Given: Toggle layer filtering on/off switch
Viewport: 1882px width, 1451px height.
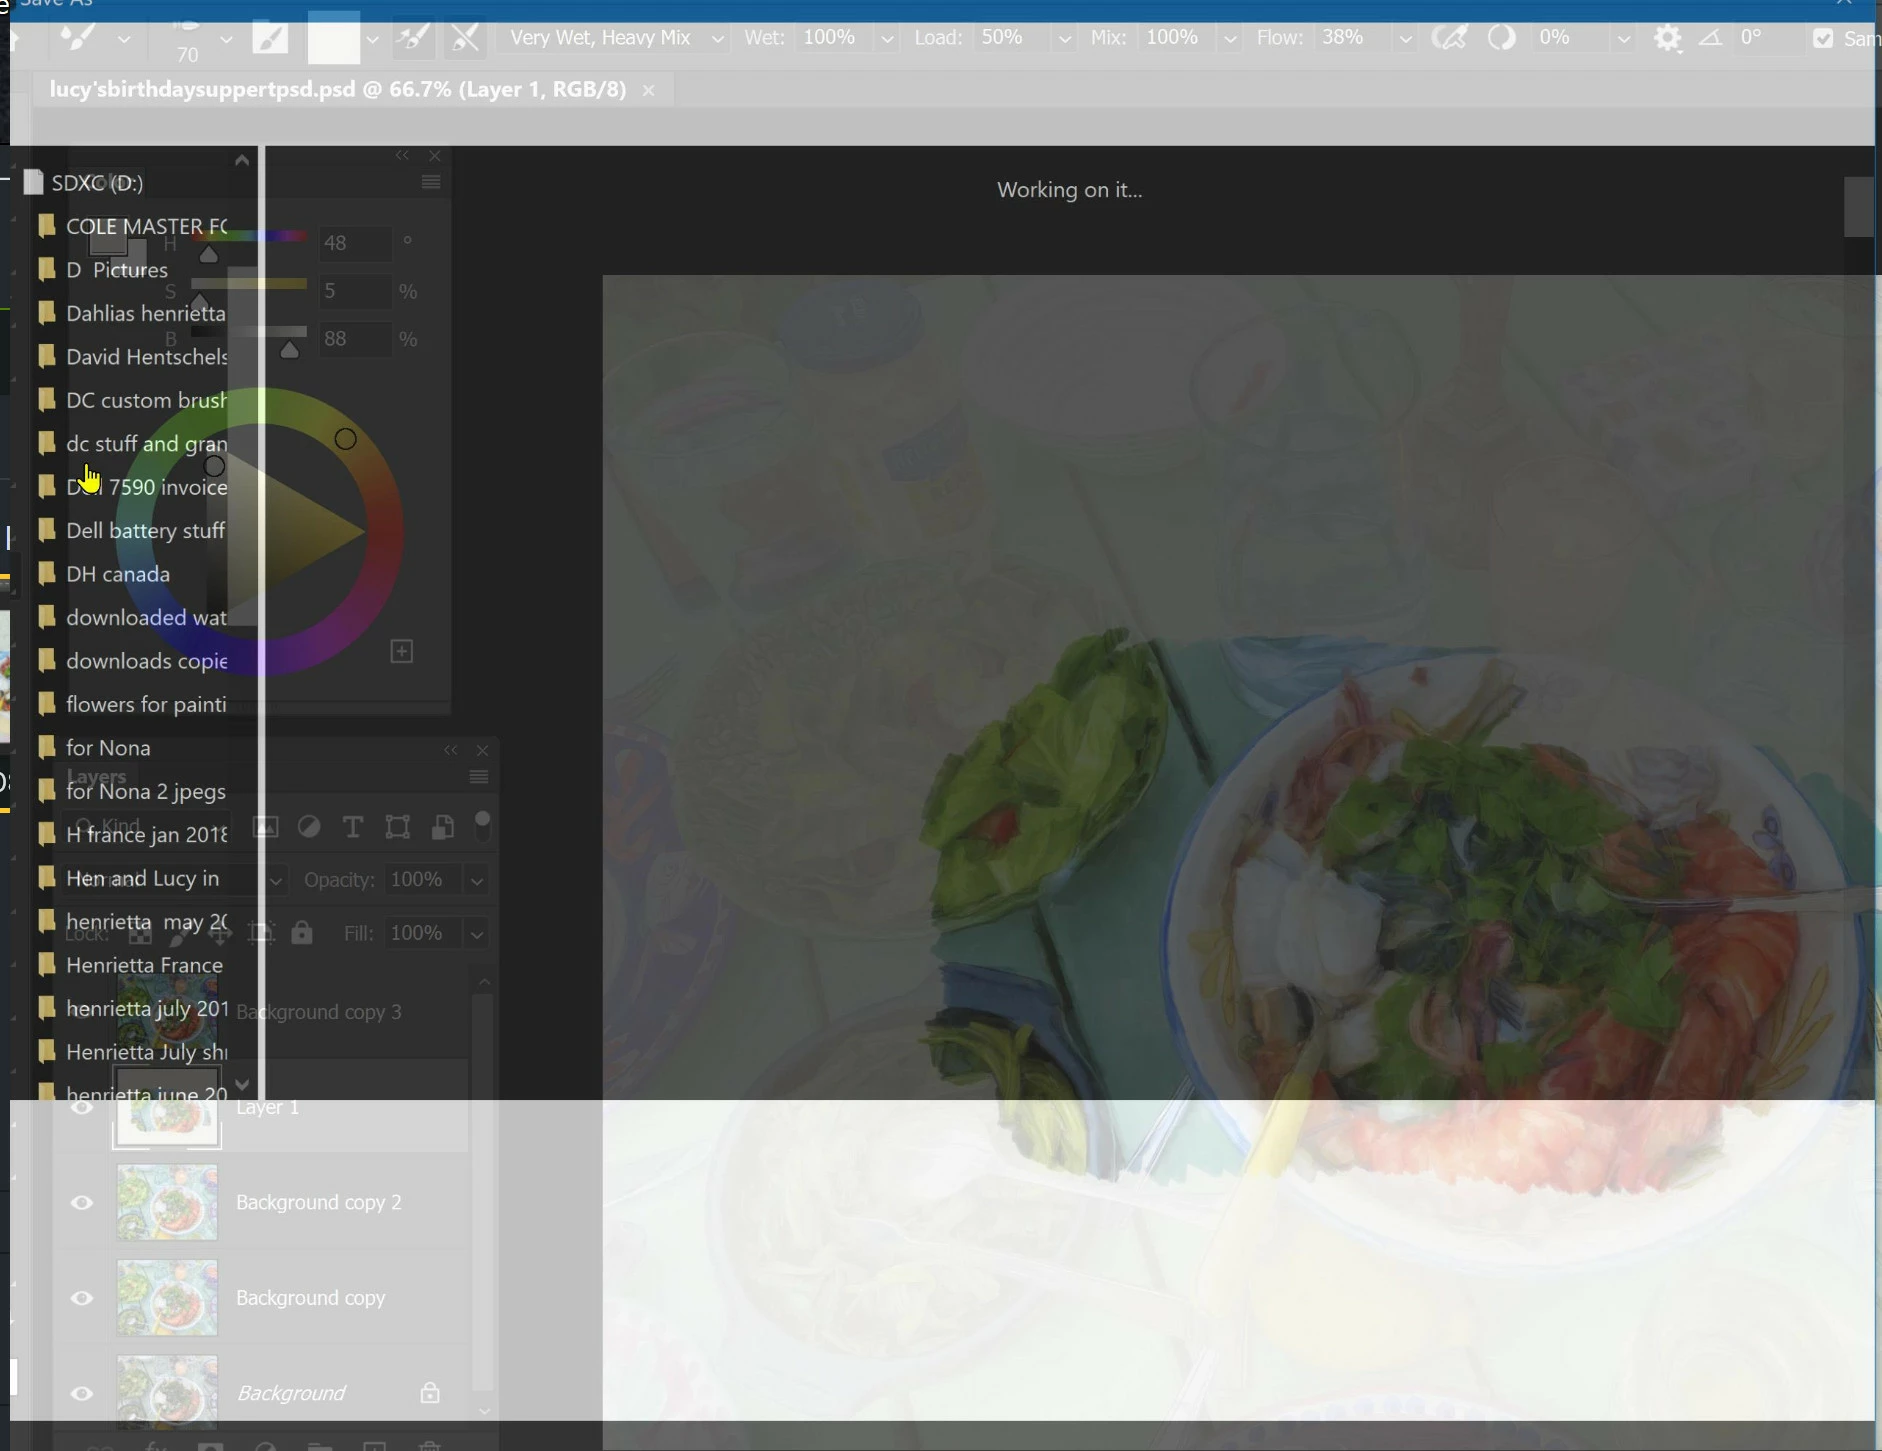Looking at the screenshot, I should click(x=482, y=827).
